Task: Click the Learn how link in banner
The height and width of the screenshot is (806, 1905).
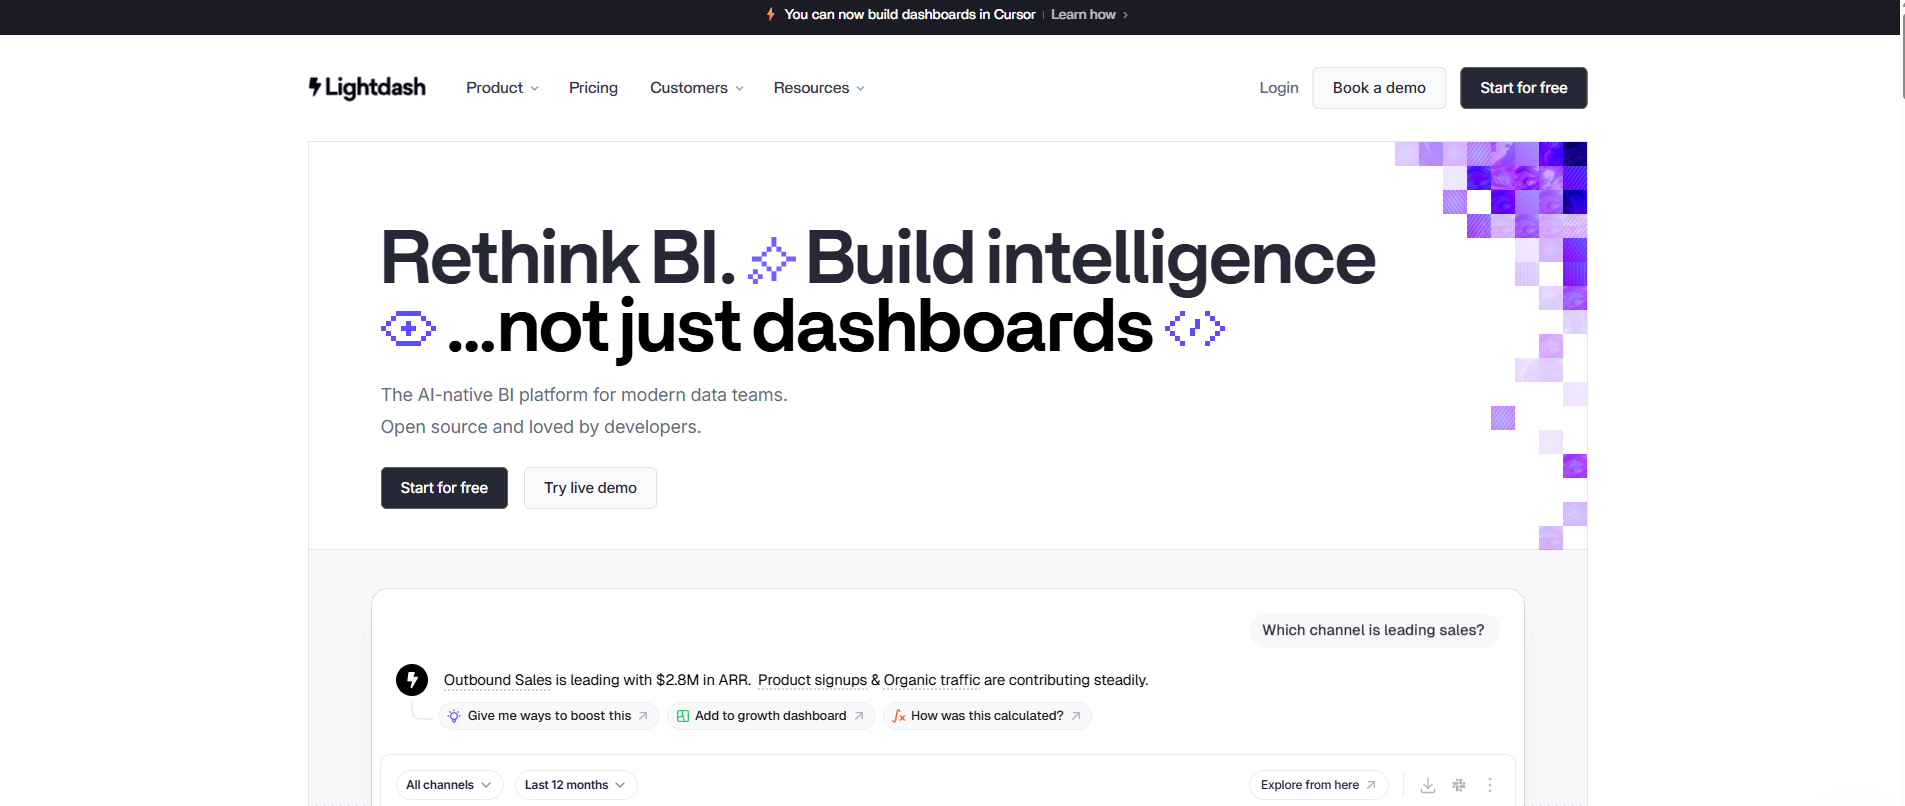Action: coord(1089,14)
